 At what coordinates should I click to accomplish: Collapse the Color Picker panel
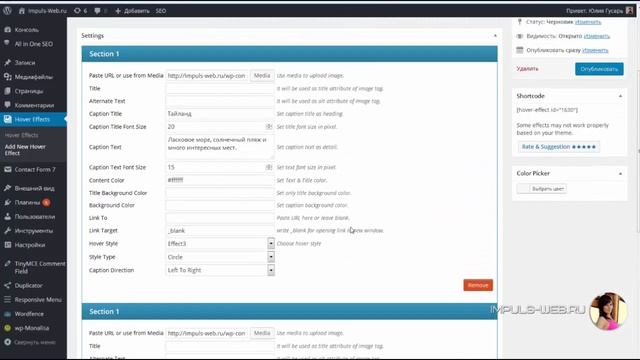point(620,173)
